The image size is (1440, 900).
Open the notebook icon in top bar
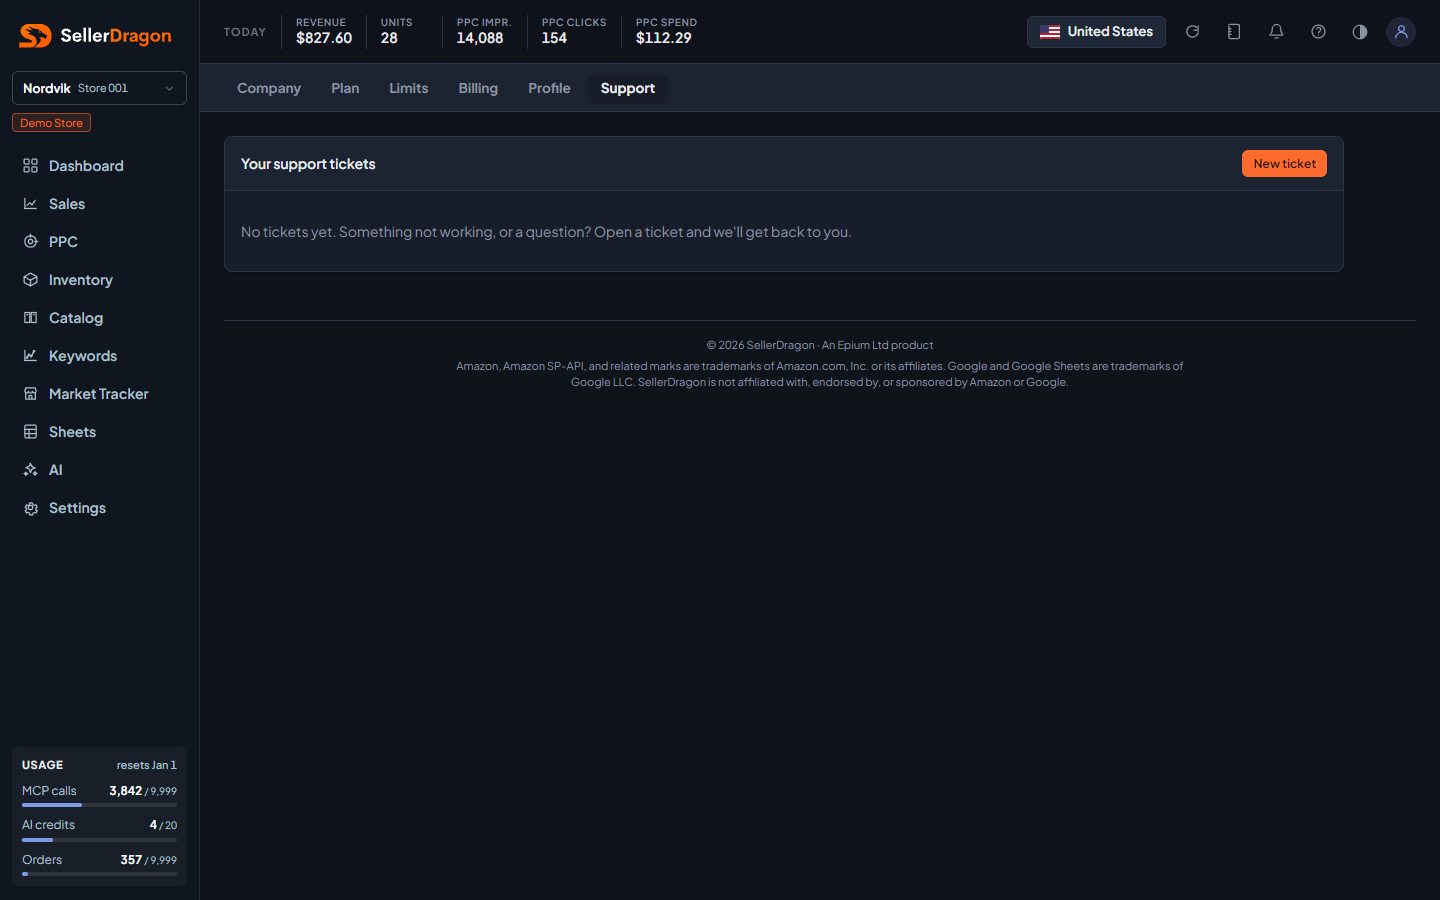(1234, 32)
